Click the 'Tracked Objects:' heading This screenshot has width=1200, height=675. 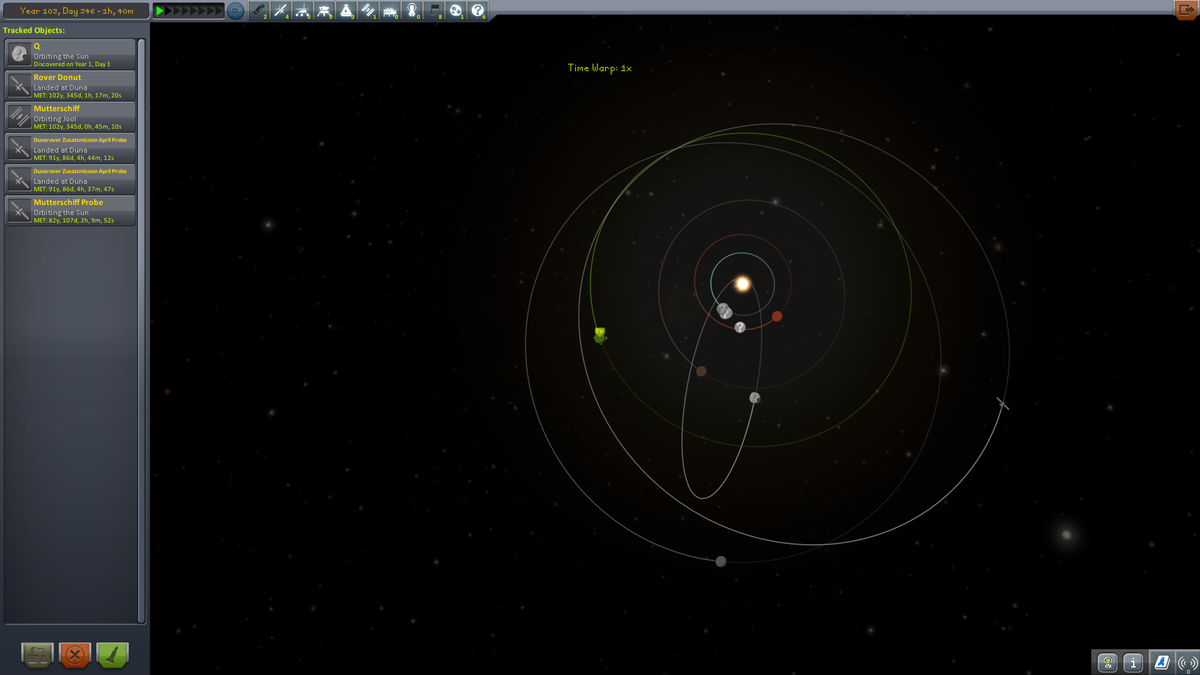coord(35,30)
